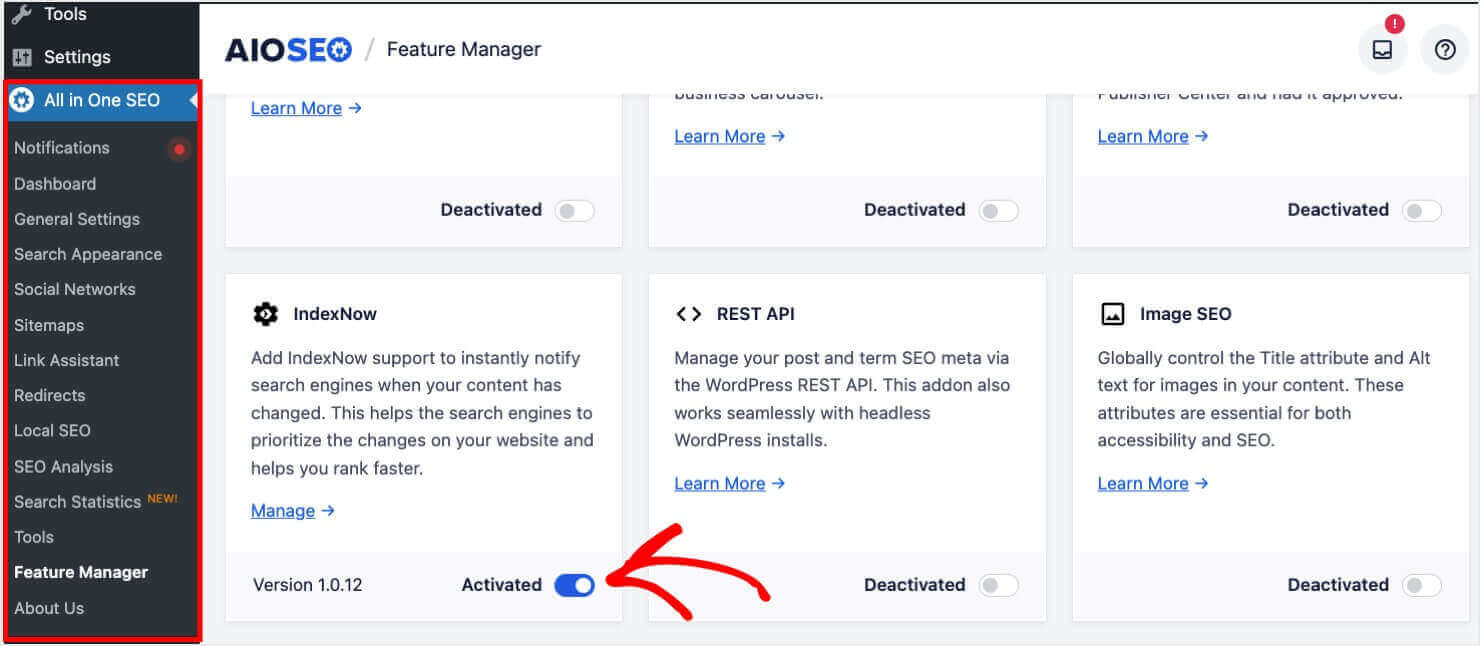Open the notifications inbox icon with red badge
The width and height of the screenshot is (1480, 646).
(1383, 48)
